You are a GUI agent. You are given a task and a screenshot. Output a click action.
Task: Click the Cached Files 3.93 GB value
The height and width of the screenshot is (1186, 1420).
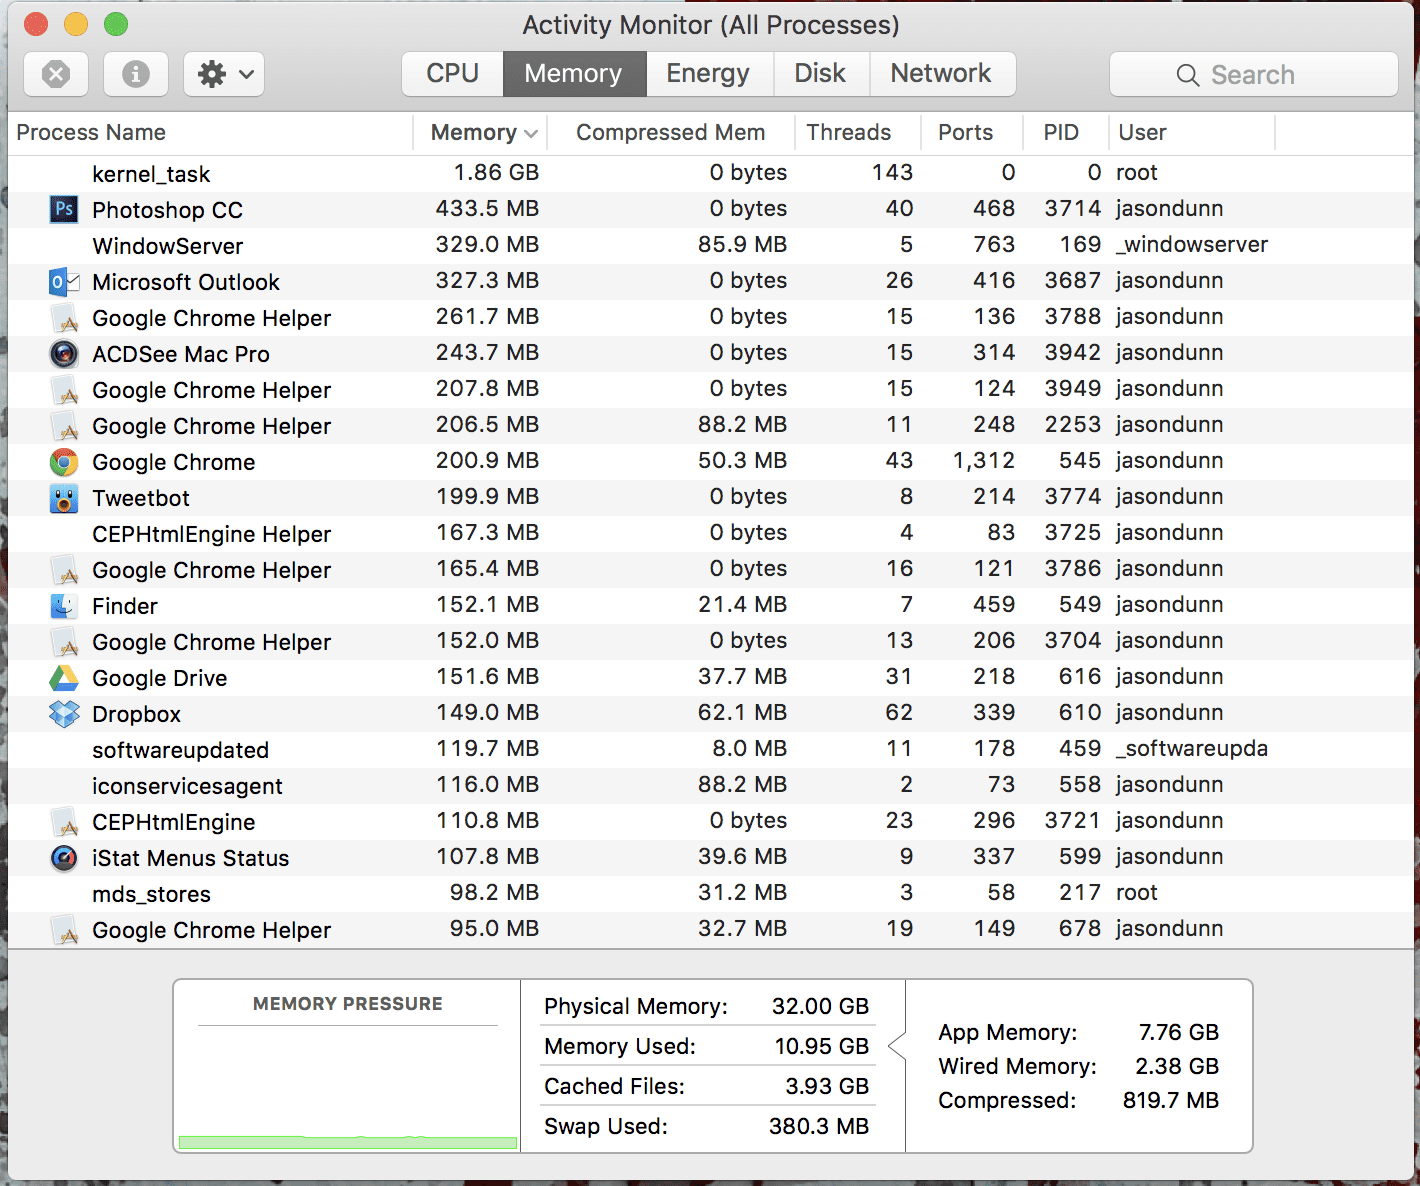point(826,1086)
